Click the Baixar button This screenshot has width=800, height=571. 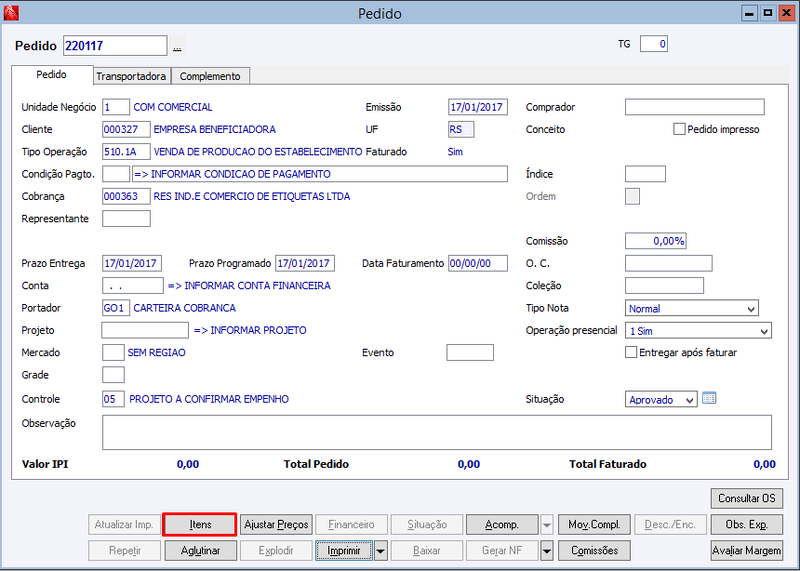pyautogui.click(x=427, y=551)
